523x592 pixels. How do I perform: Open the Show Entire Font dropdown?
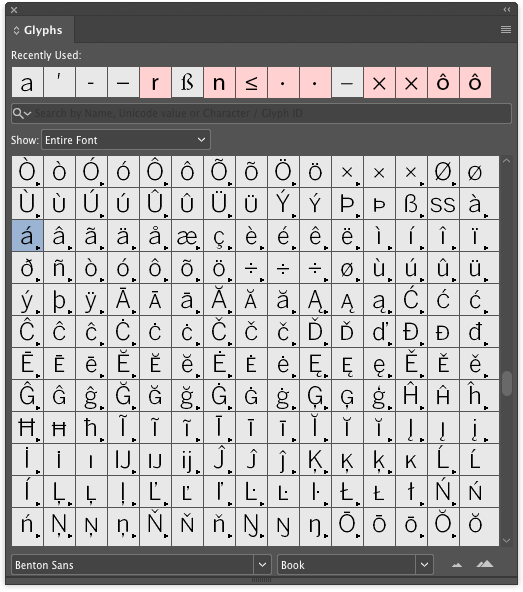click(x=126, y=140)
